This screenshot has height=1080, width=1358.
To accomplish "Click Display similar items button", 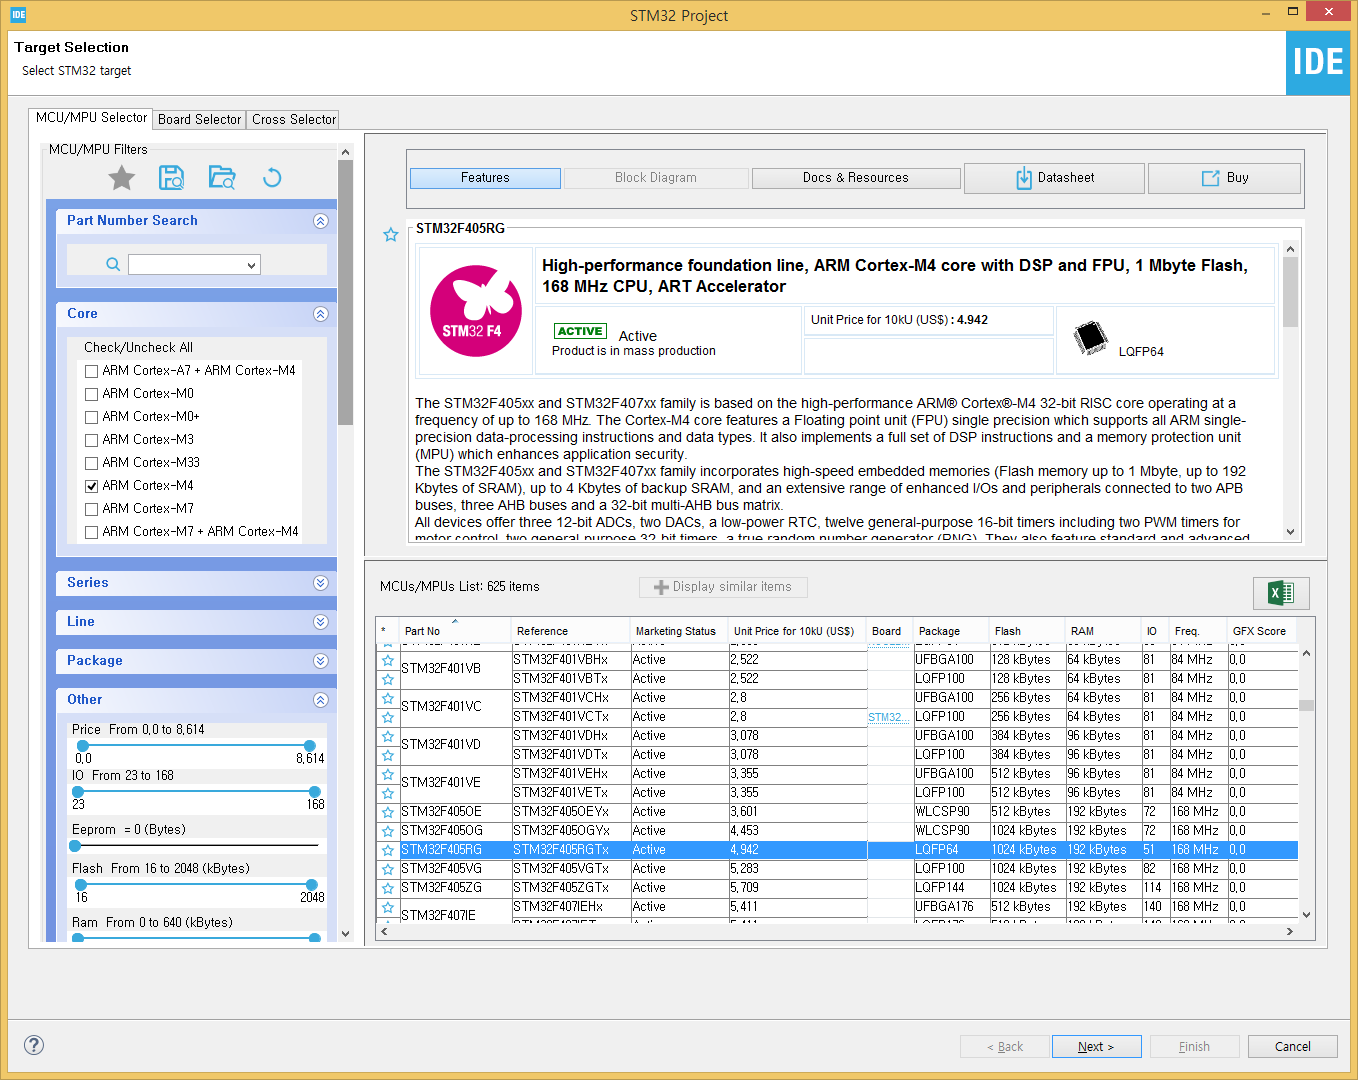I will click(723, 587).
